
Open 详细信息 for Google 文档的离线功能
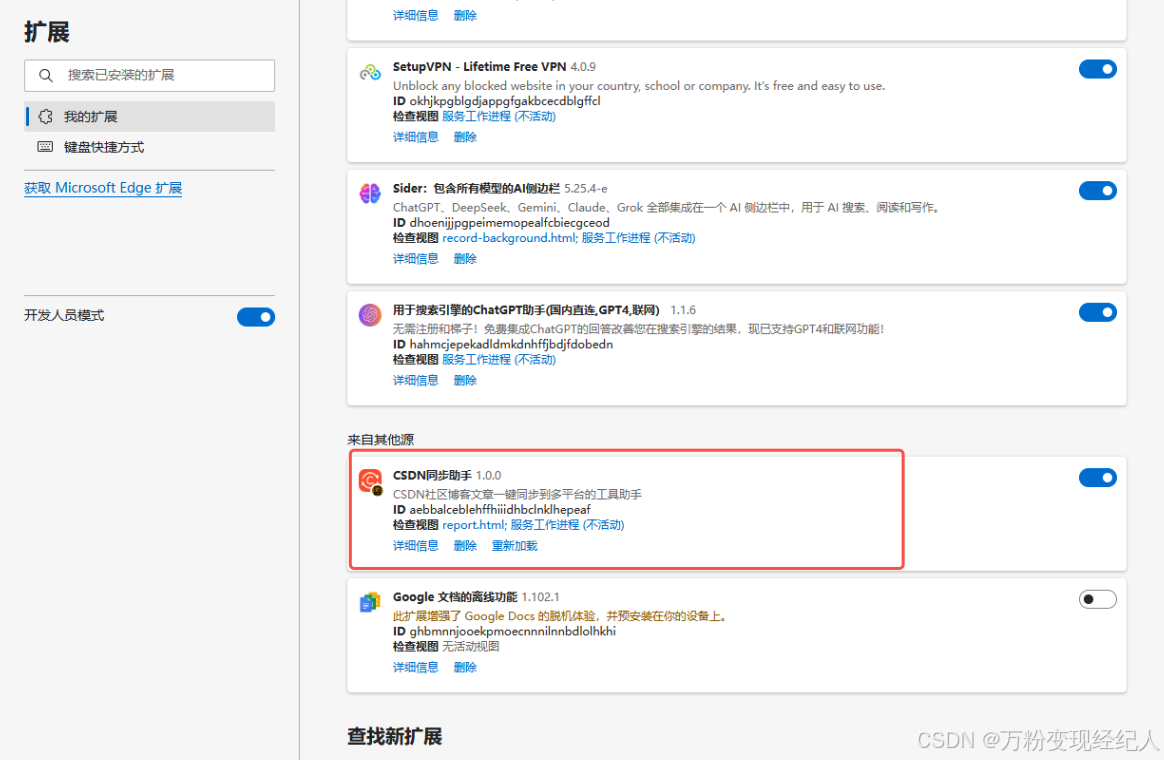coord(416,668)
